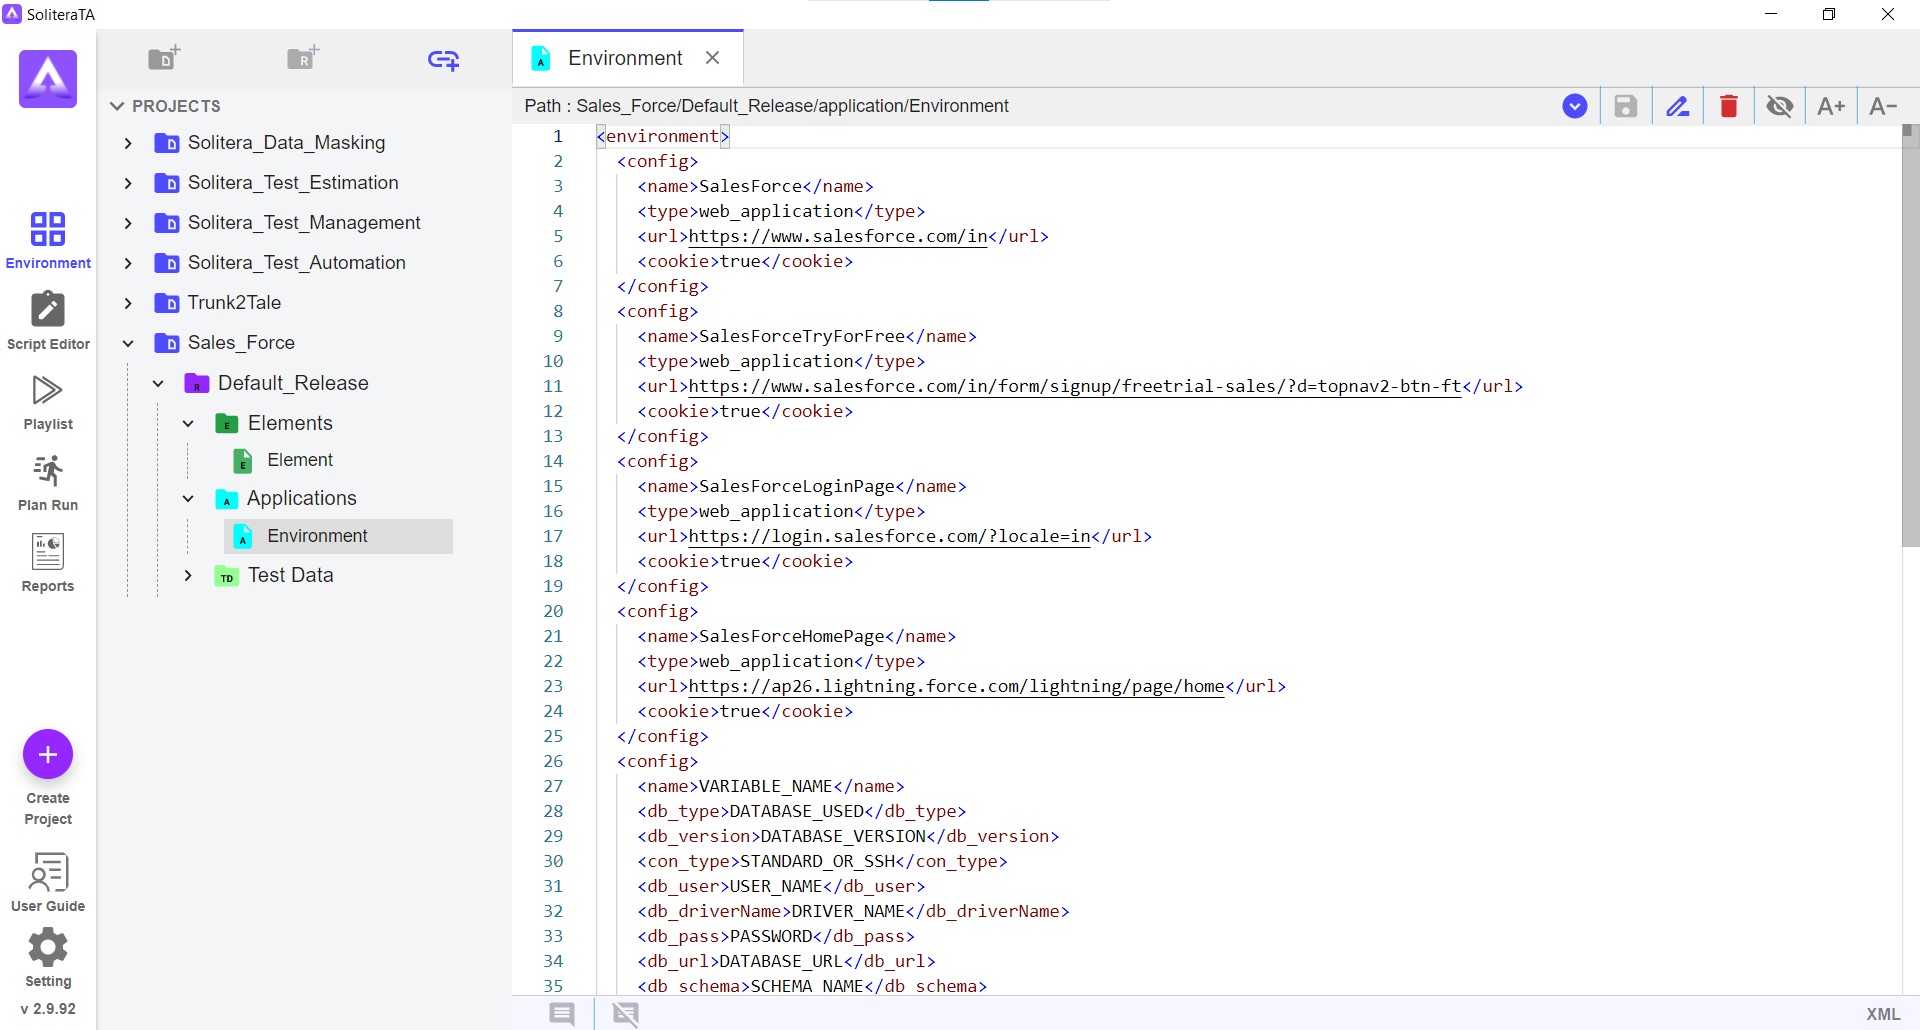This screenshot has width=1920, height=1030.
Task: Select the Solitera_Data_Masking project
Action: click(x=286, y=143)
